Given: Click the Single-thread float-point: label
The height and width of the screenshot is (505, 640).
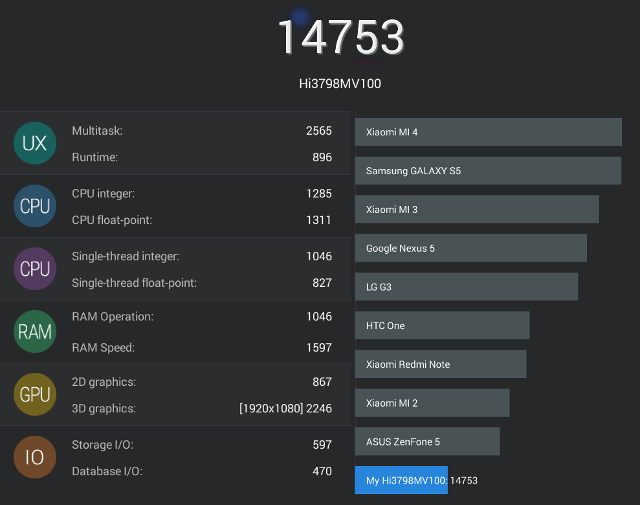Looking at the screenshot, I should [x=134, y=283].
